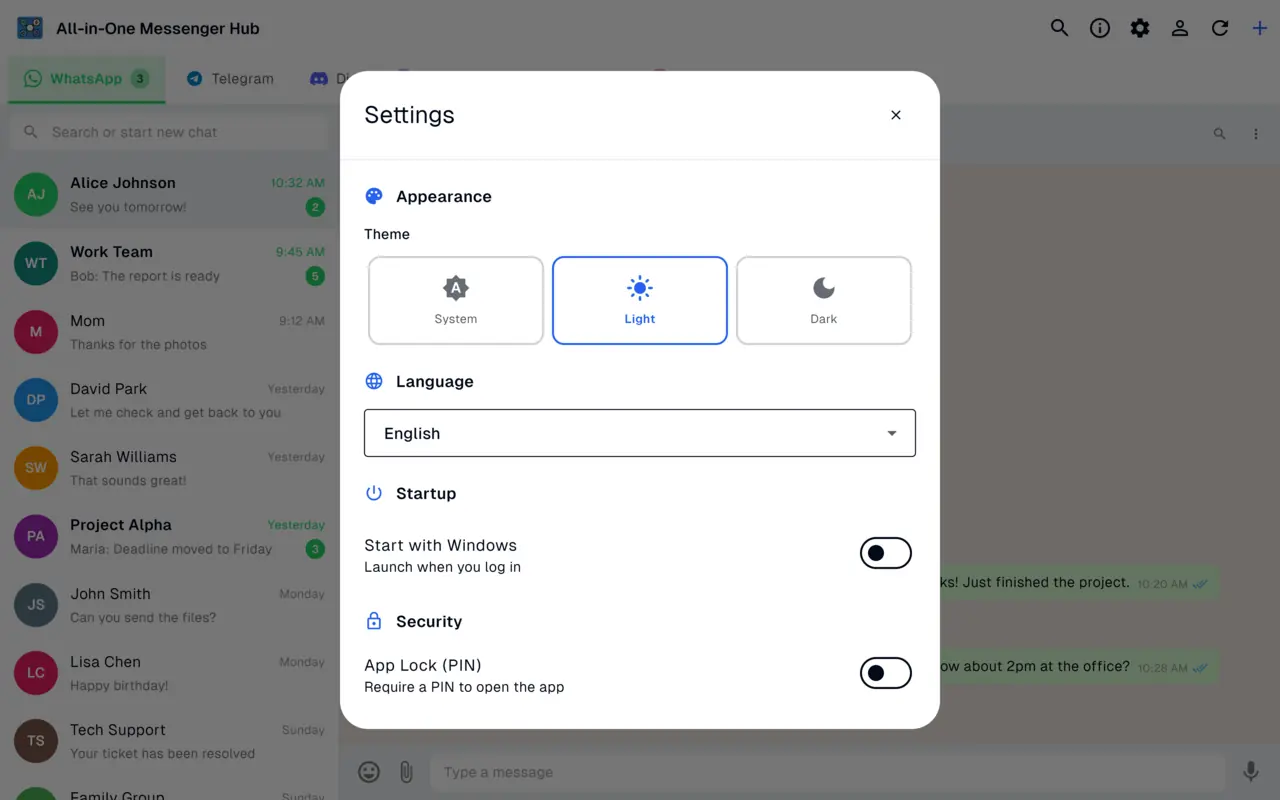Click the Type a message input field
Image resolution: width=1280 pixels, height=800 pixels.
click(x=828, y=772)
